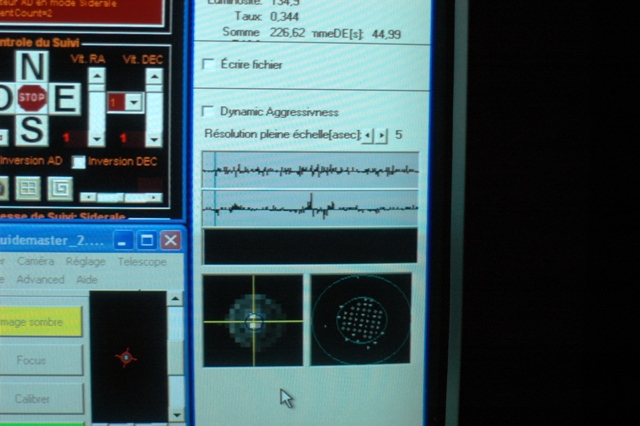
Task: Enable Dynamic Aggressivness checkbox
Action: [x=208, y=111]
